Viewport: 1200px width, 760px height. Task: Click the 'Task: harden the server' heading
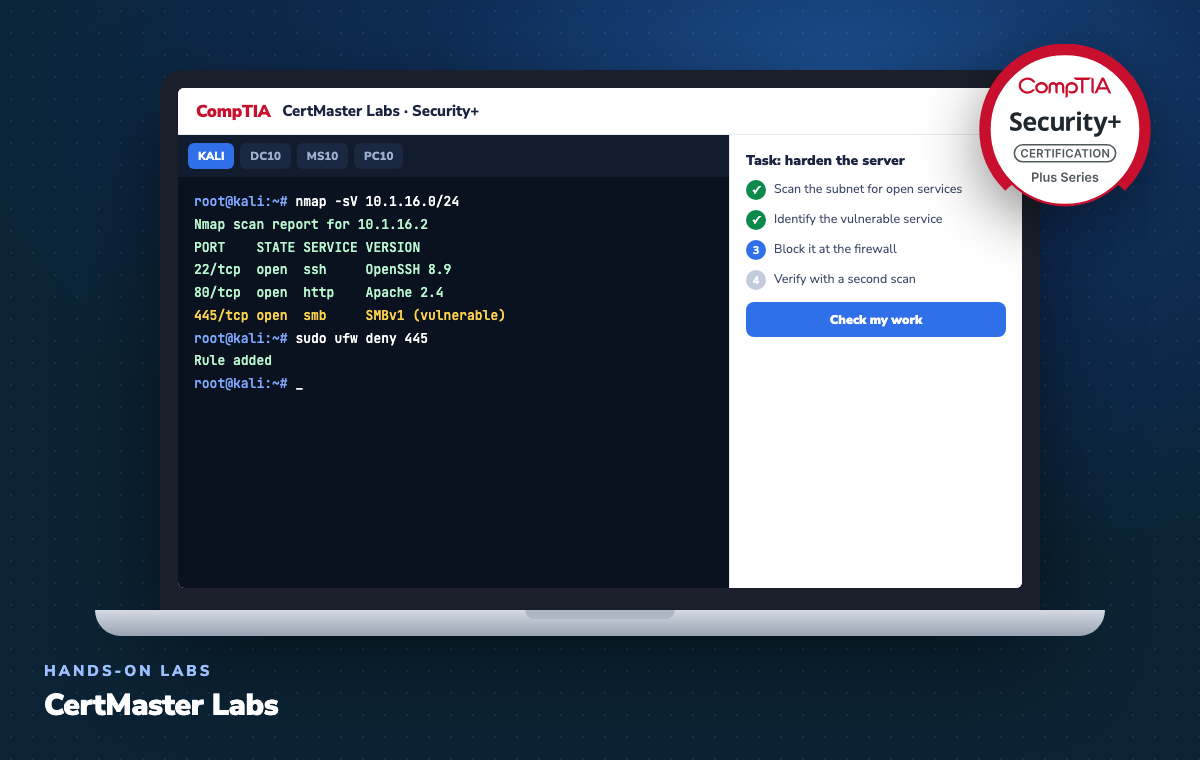tap(825, 160)
